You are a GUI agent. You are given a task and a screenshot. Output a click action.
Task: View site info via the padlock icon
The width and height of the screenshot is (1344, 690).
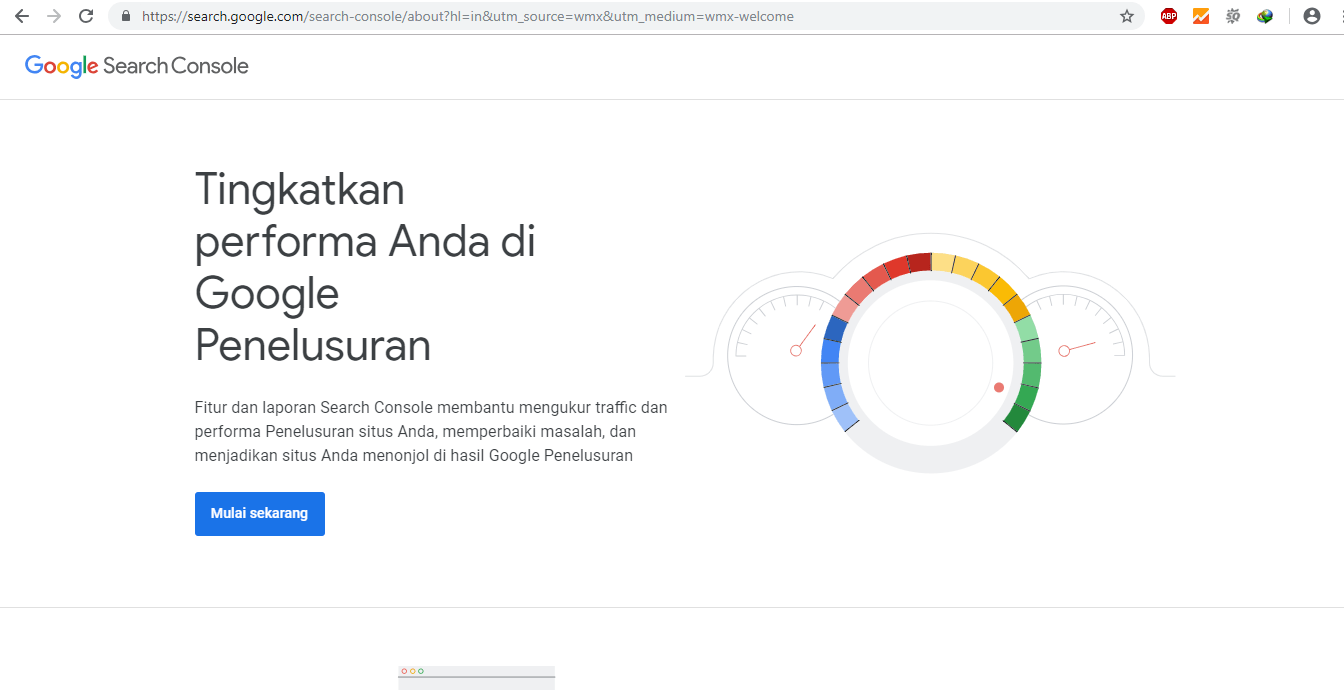(x=126, y=16)
